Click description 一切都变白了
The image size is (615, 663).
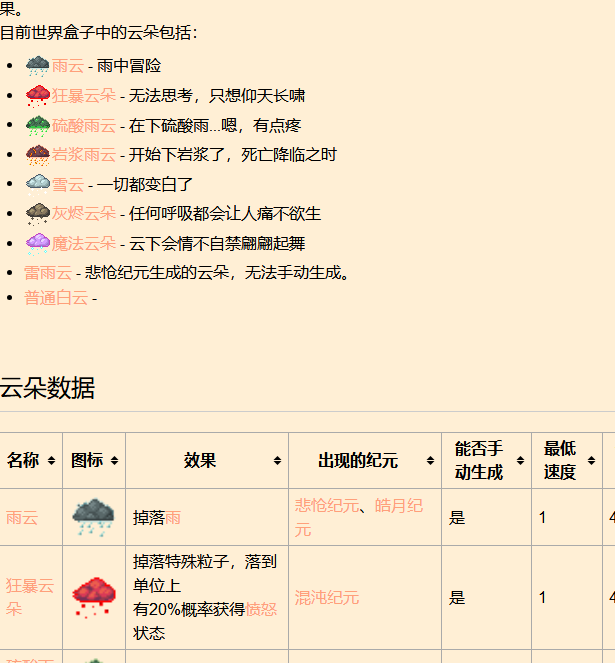145,185
